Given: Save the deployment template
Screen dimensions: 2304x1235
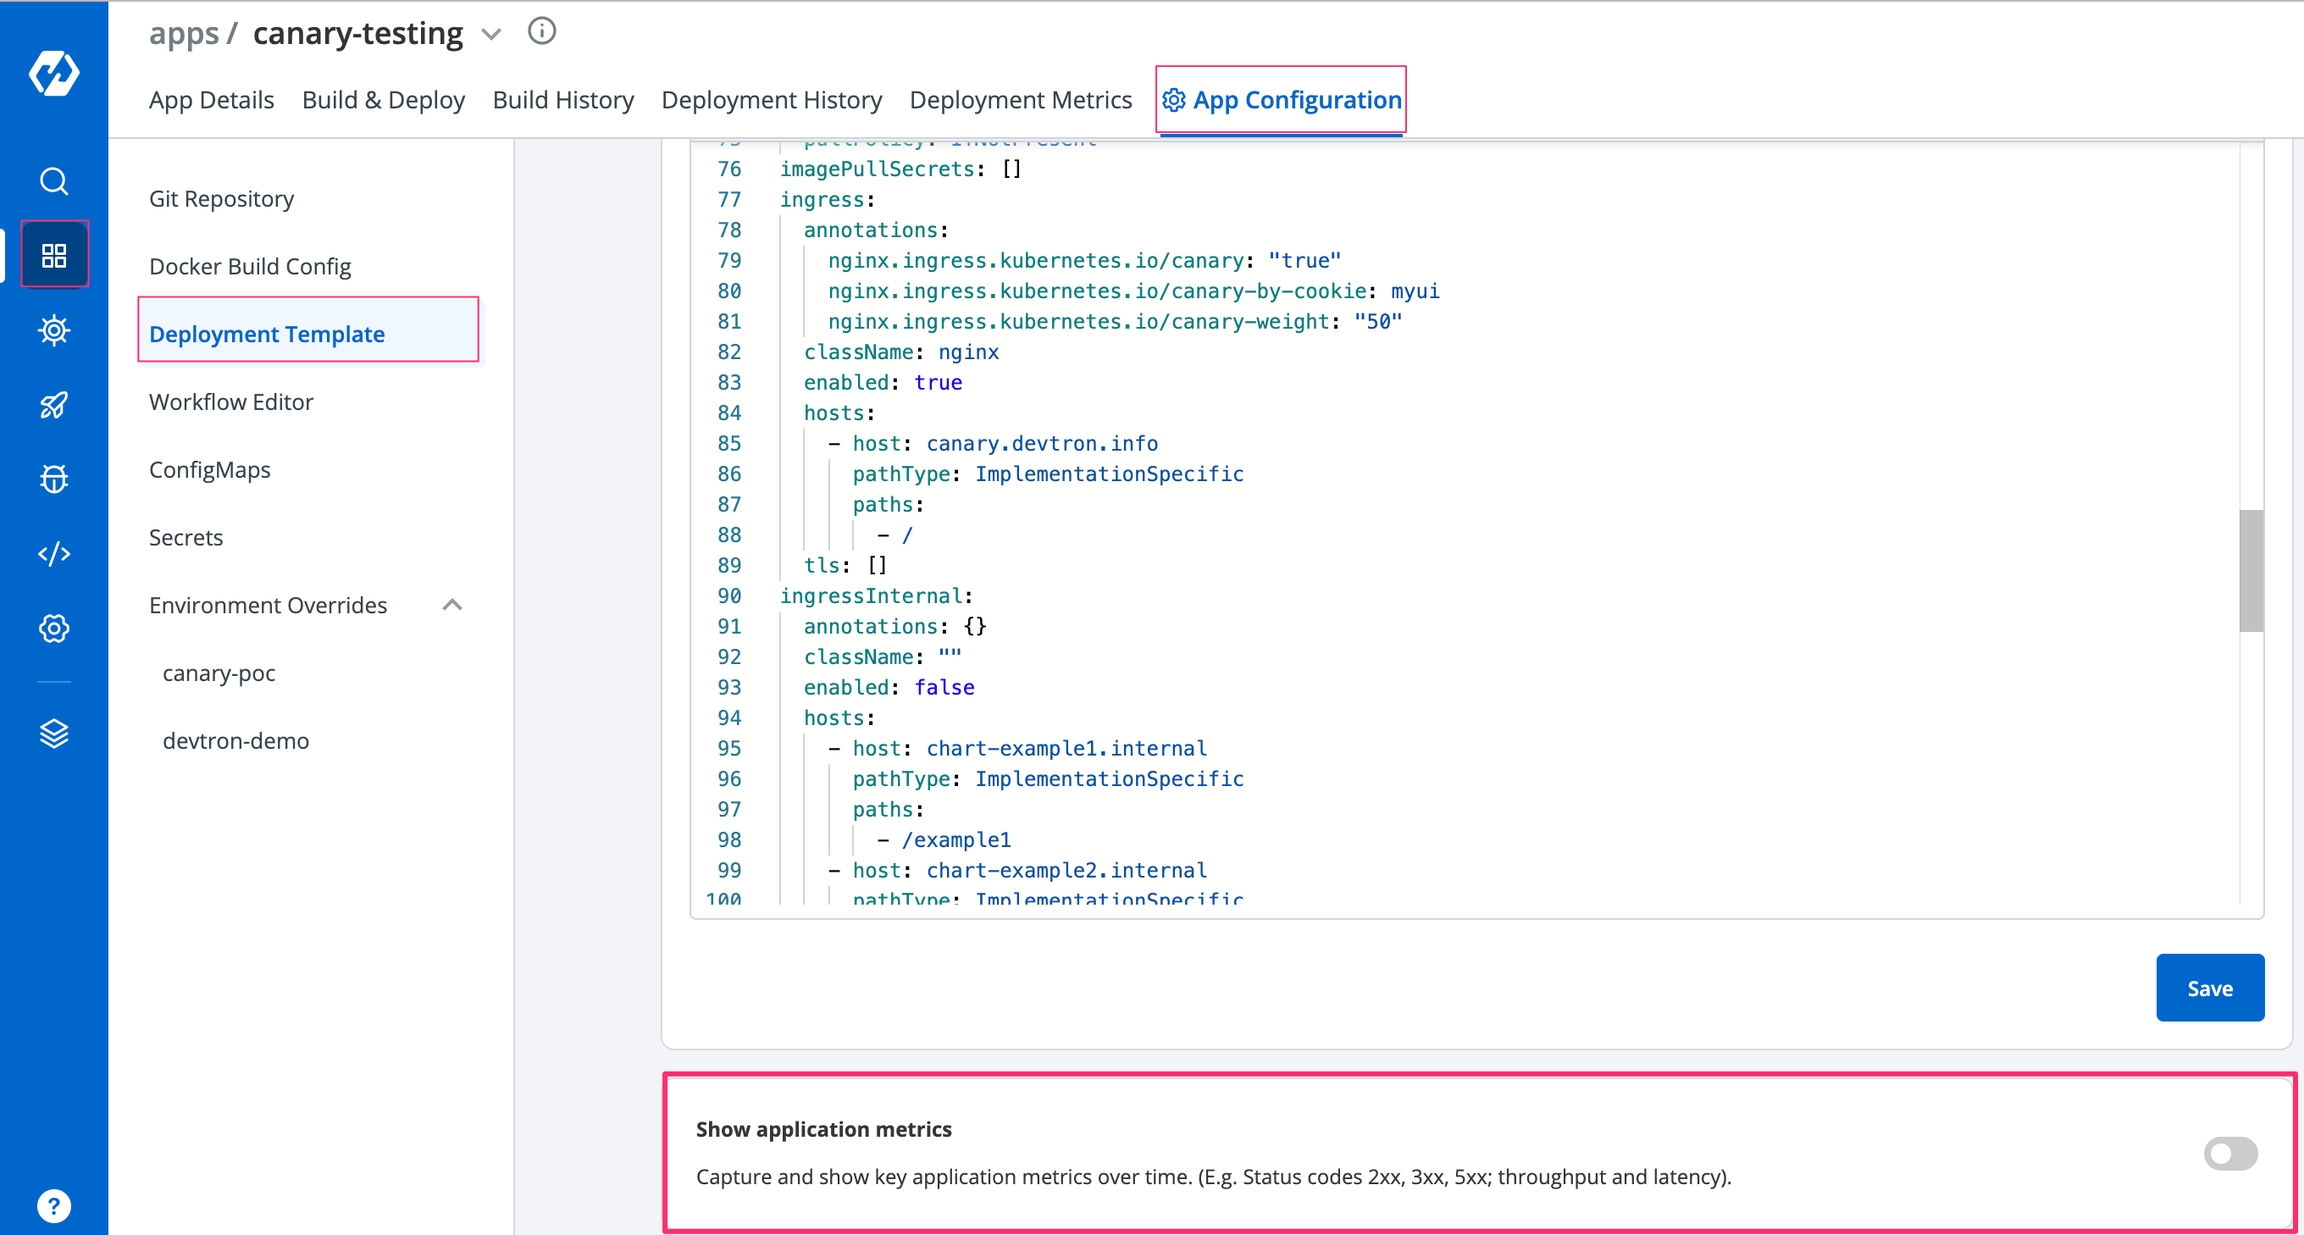Looking at the screenshot, I should click(2209, 988).
